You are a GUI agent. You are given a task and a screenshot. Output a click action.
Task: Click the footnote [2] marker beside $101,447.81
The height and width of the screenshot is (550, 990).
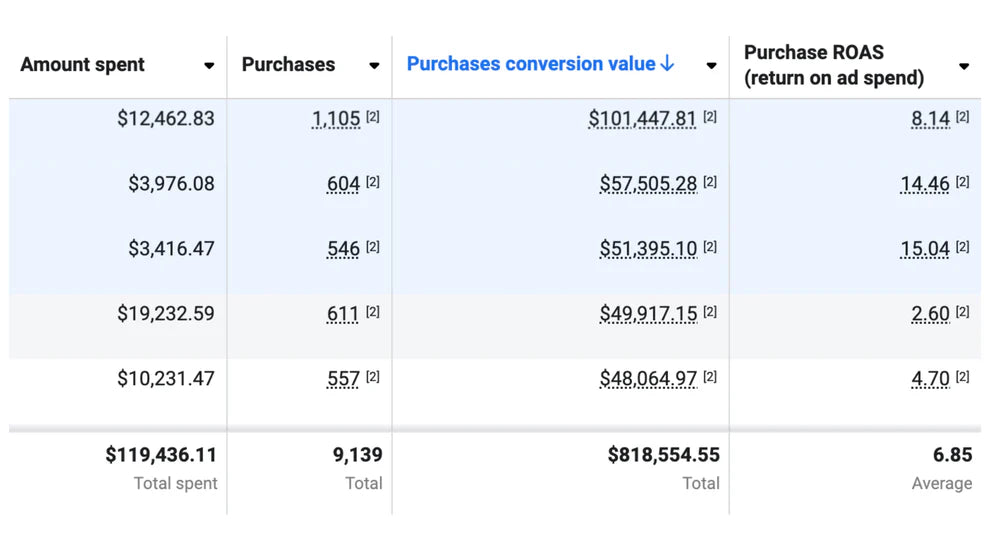pos(710,117)
